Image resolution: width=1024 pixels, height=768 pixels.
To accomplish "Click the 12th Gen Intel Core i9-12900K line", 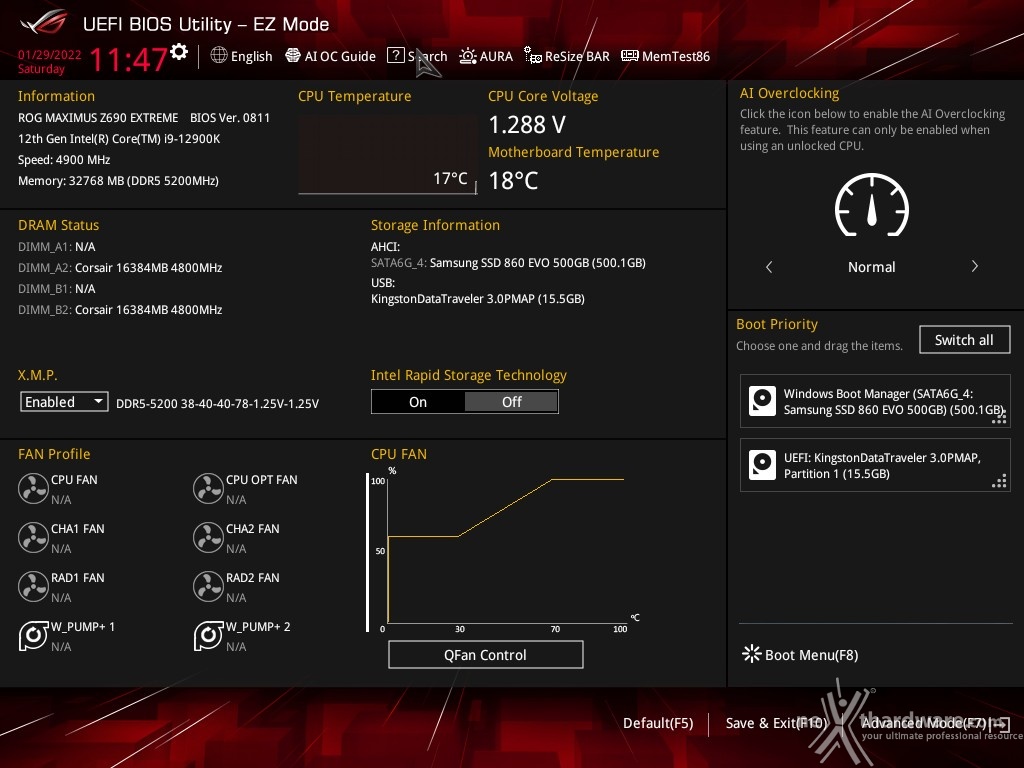I will click(119, 138).
